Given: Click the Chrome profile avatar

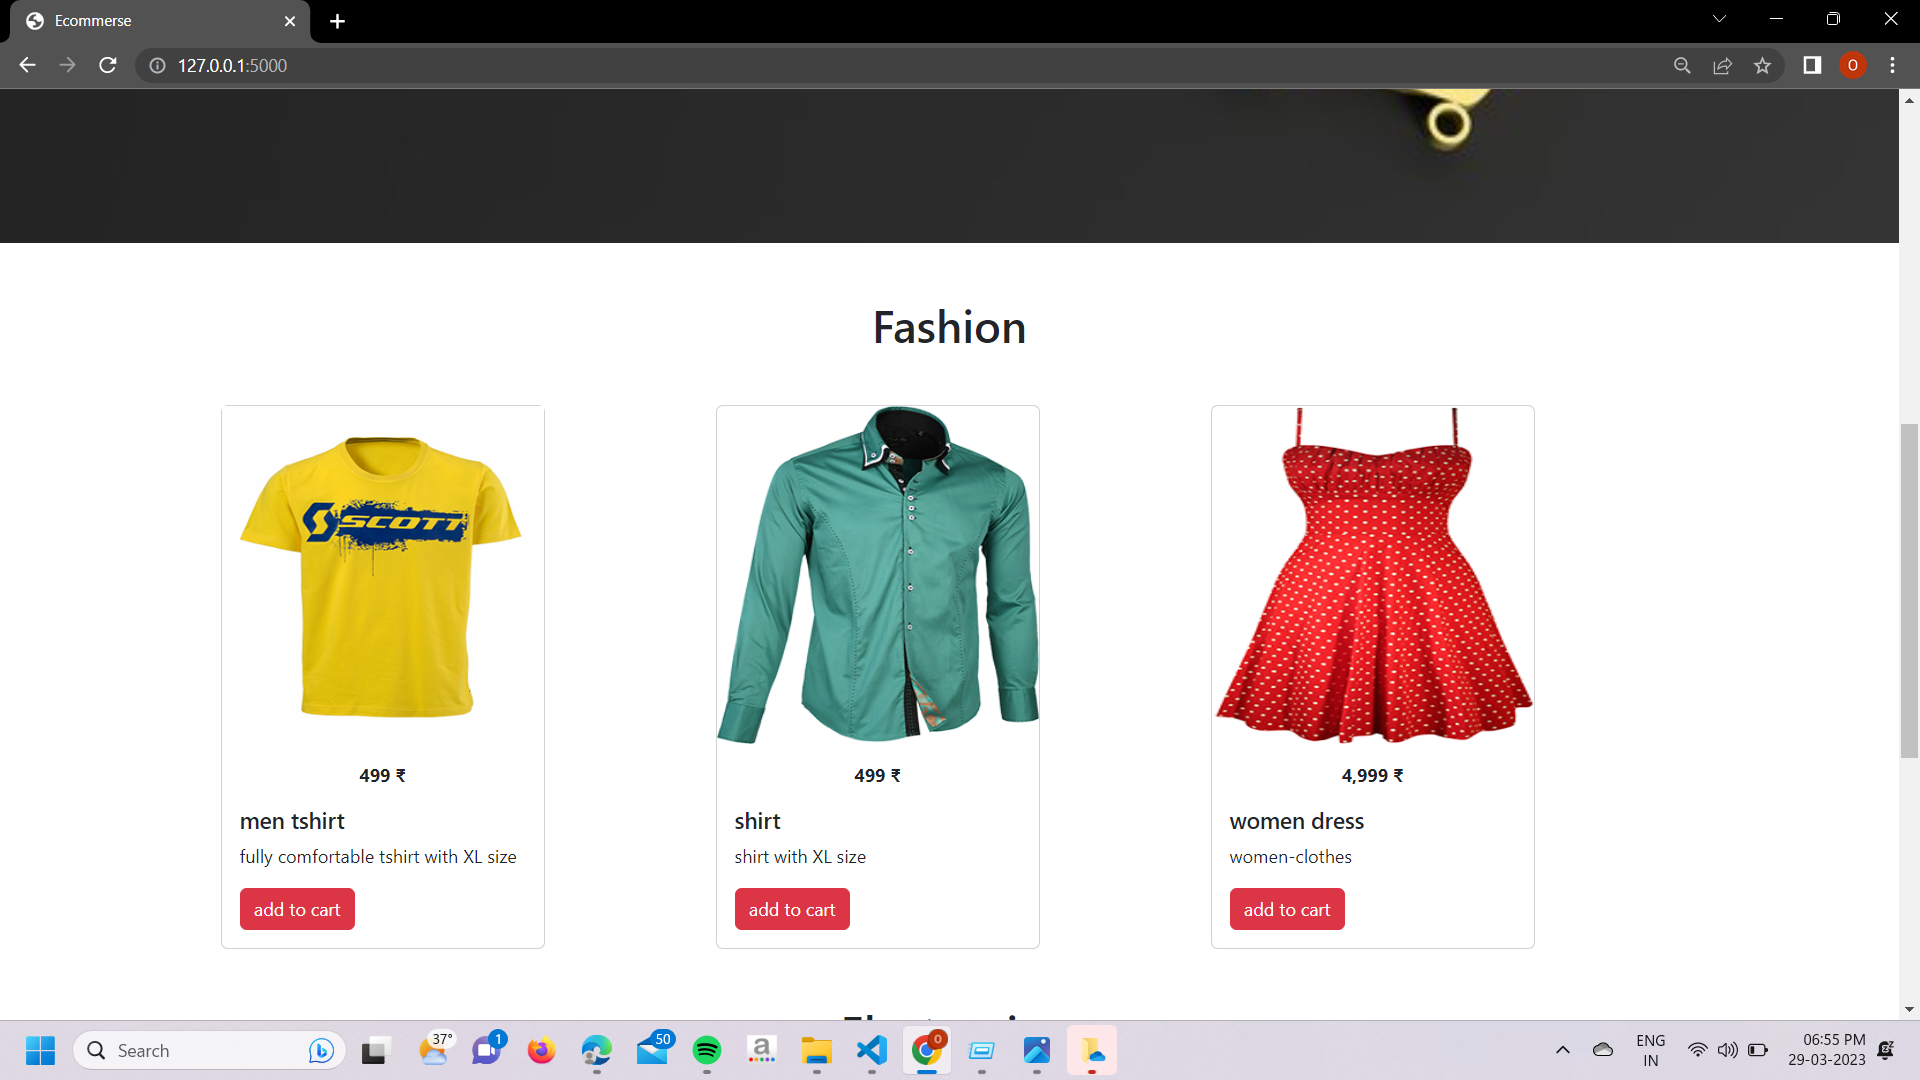Looking at the screenshot, I should coord(1853,65).
